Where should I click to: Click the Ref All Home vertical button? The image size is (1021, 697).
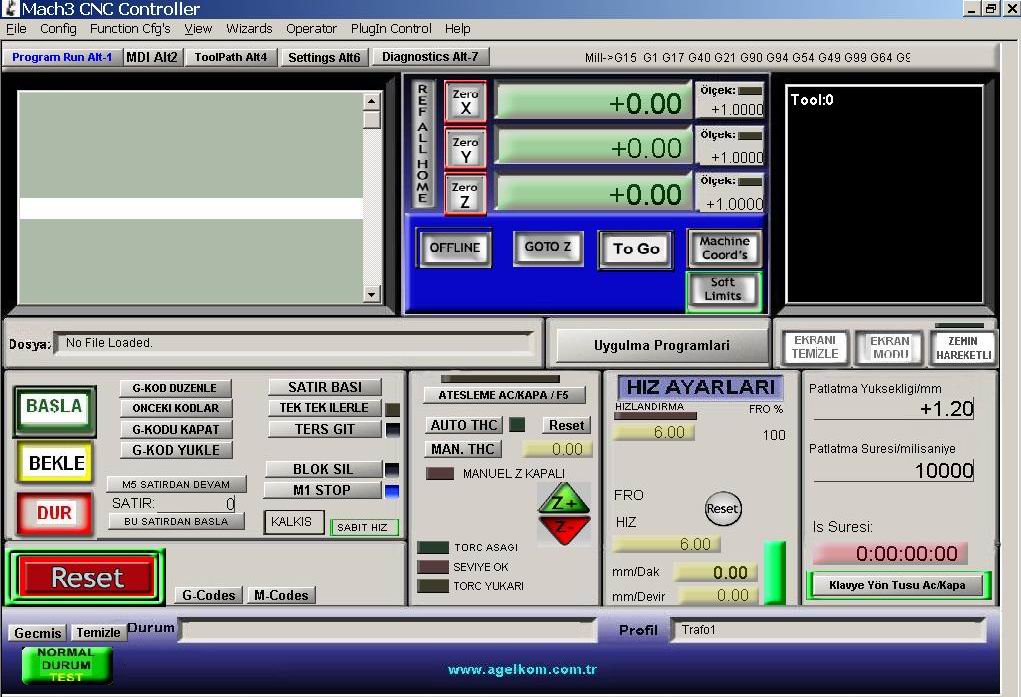423,144
